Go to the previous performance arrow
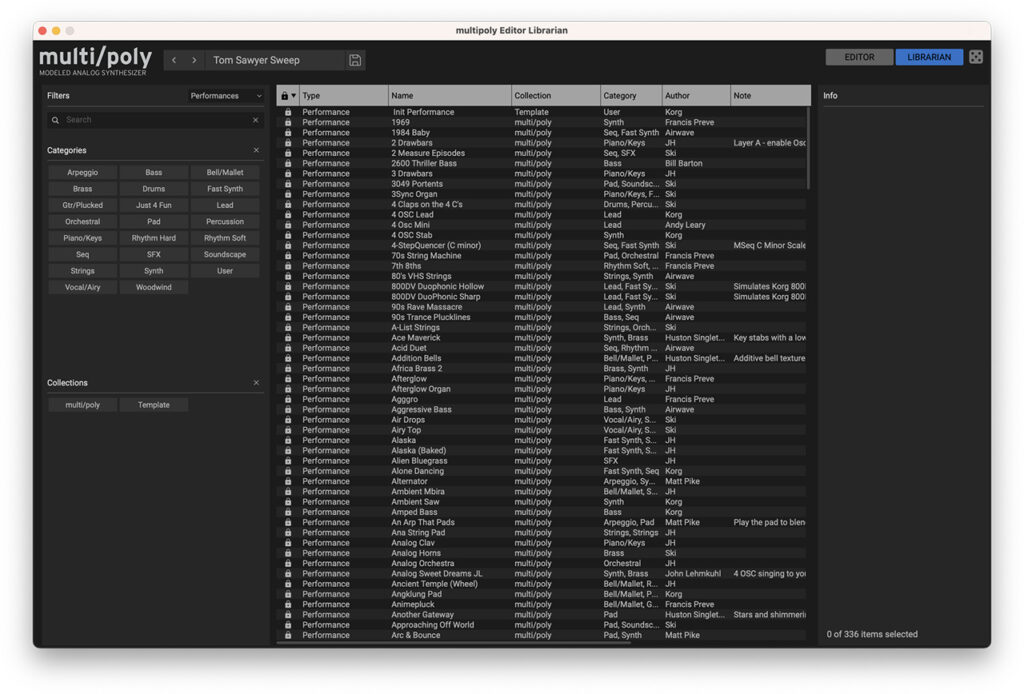The height and width of the screenshot is (694, 1024). (x=174, y=60)
